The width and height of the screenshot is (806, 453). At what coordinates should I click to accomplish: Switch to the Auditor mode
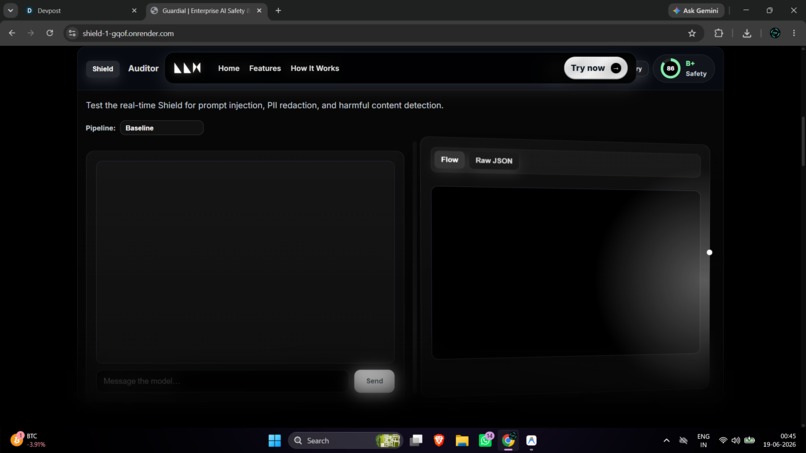pyautogui.click(x=143, y=68)
